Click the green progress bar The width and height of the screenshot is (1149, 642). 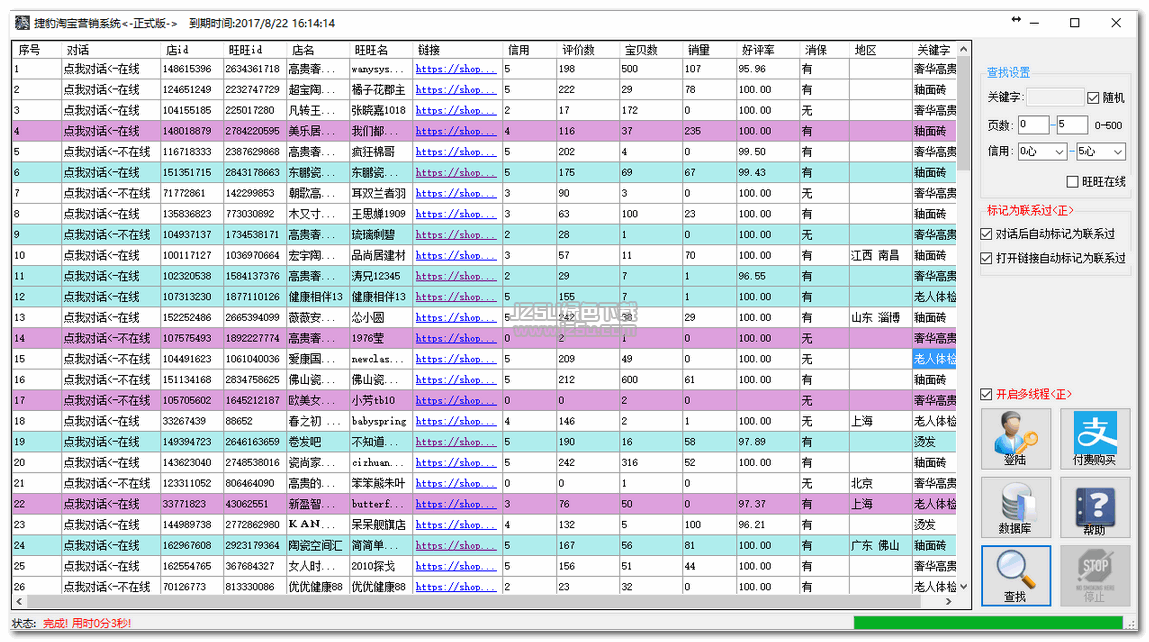pos(988,622)
